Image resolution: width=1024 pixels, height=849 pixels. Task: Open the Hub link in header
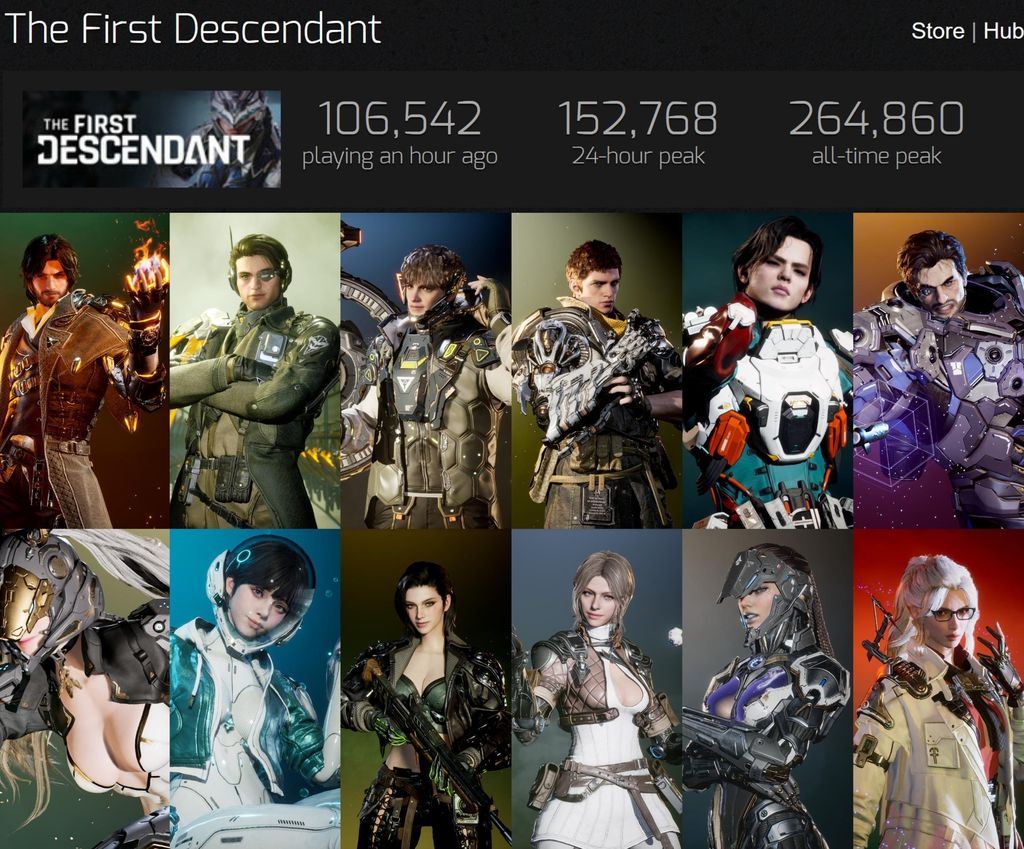(x=1003, y=31)
